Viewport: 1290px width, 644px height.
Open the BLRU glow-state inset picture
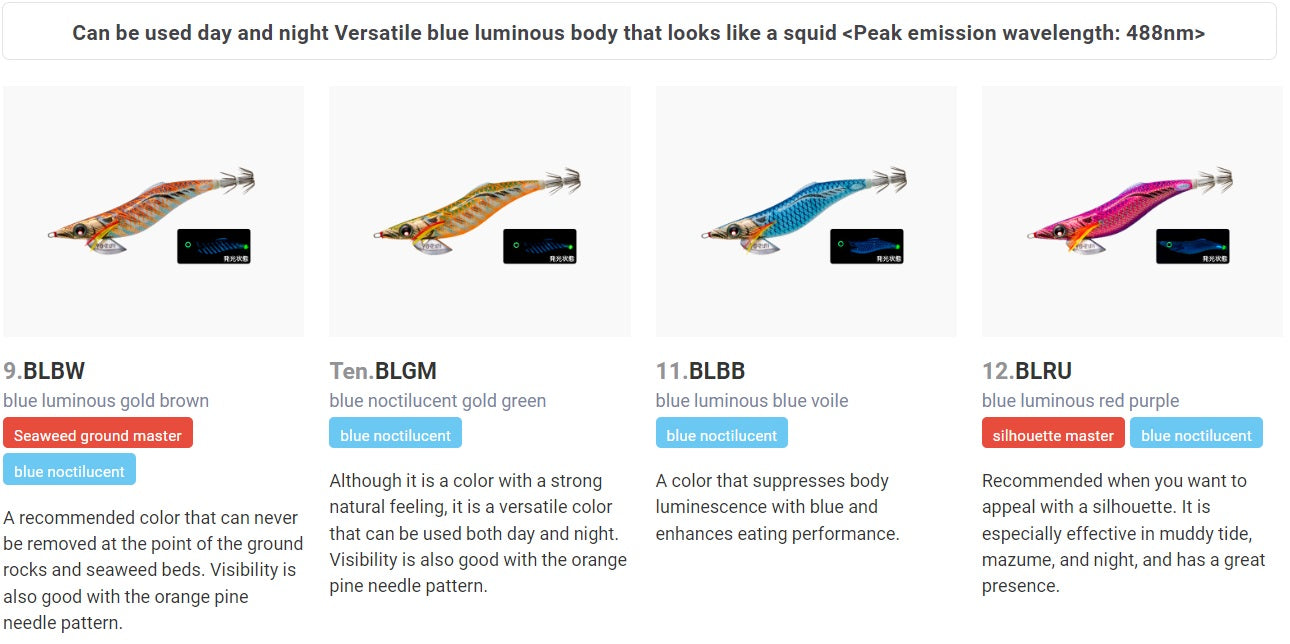(x=1192, y=247)
